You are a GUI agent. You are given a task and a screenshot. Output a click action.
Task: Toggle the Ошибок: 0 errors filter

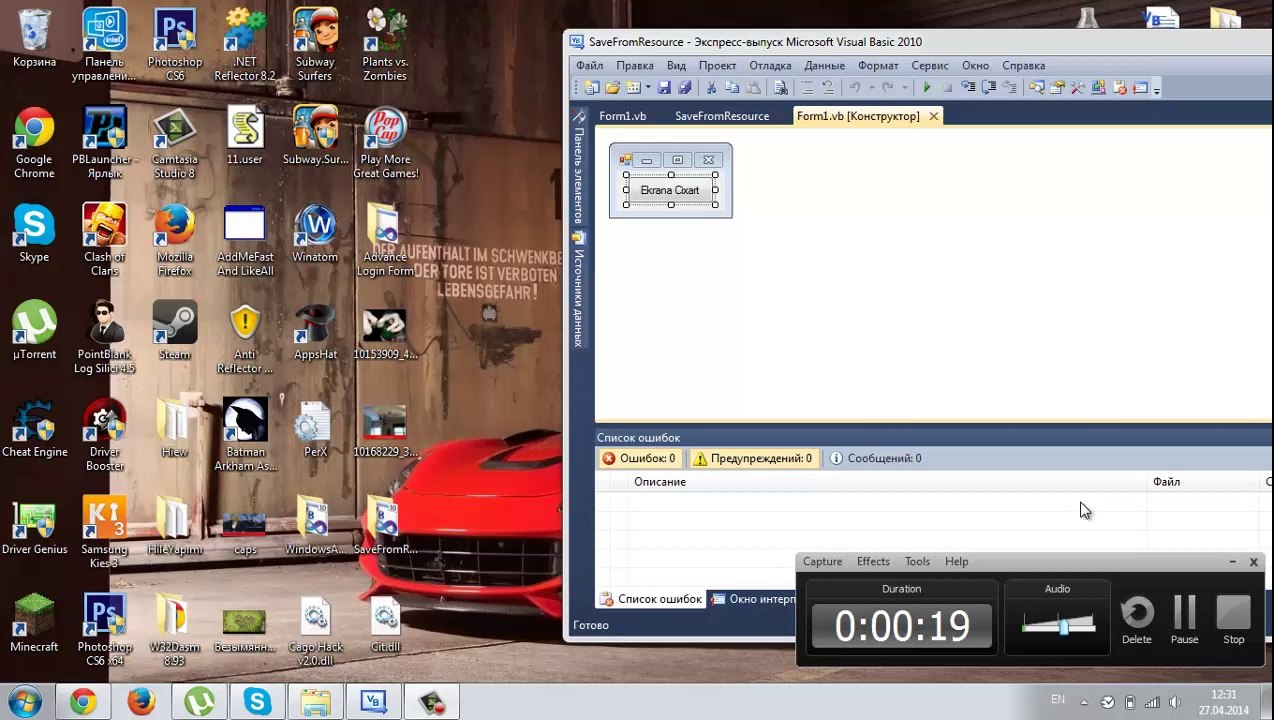pyautogui.click(x=639, y=458)
